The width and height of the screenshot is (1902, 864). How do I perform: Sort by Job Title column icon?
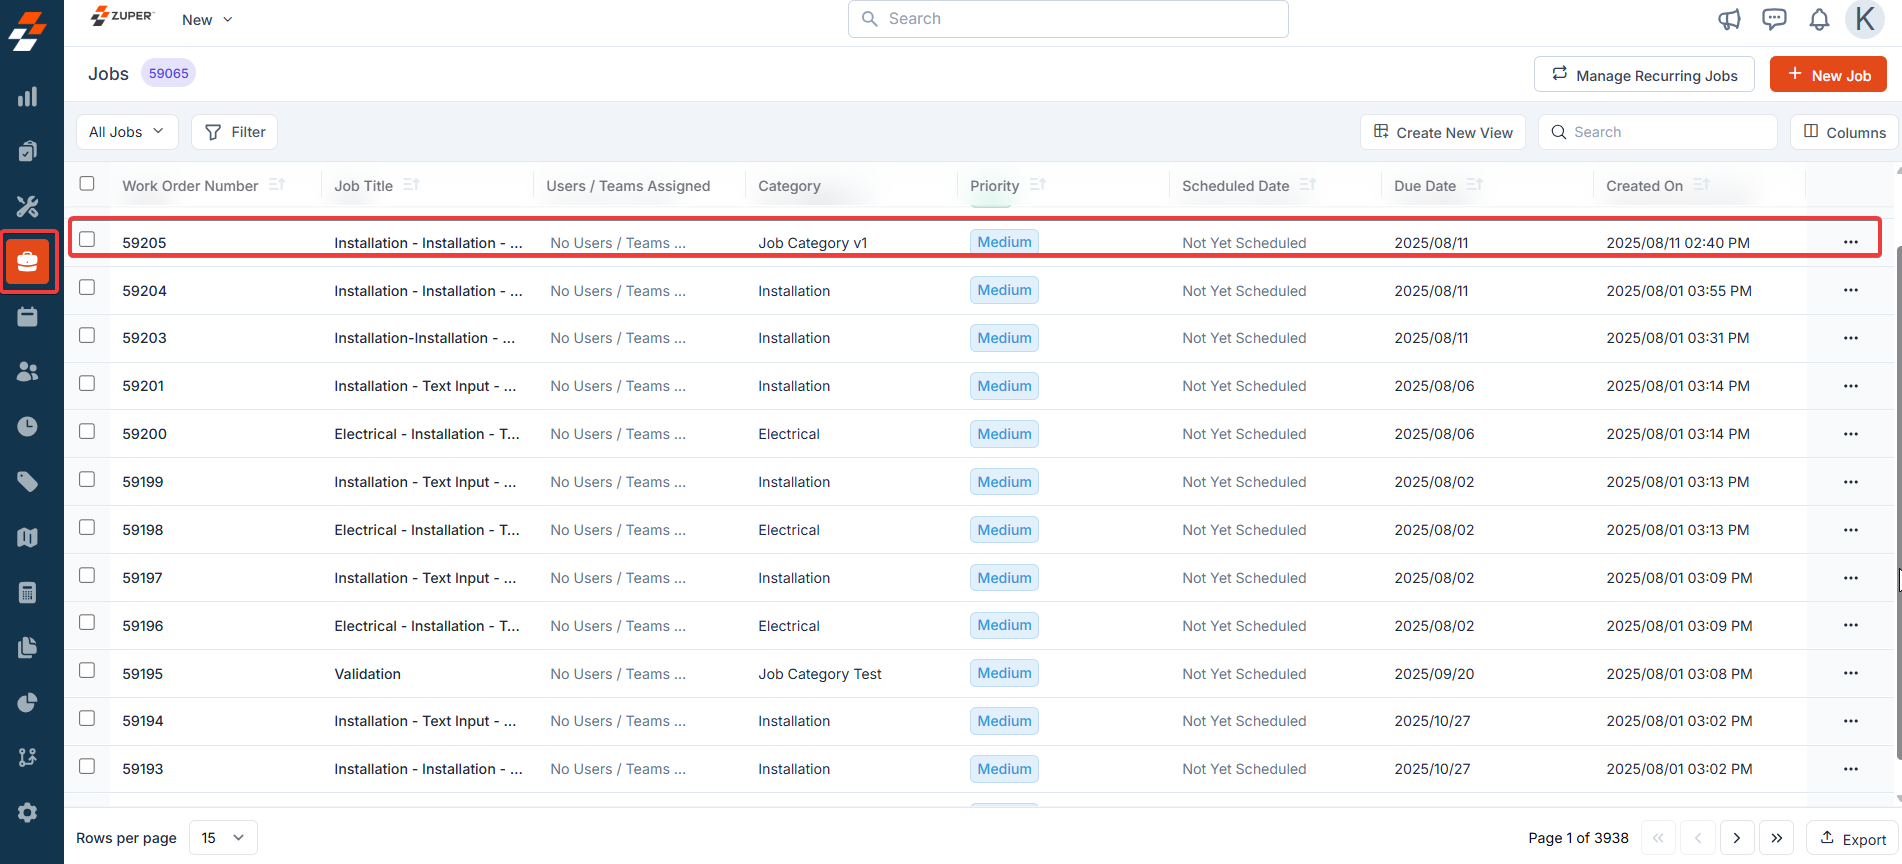click(411, 185)
